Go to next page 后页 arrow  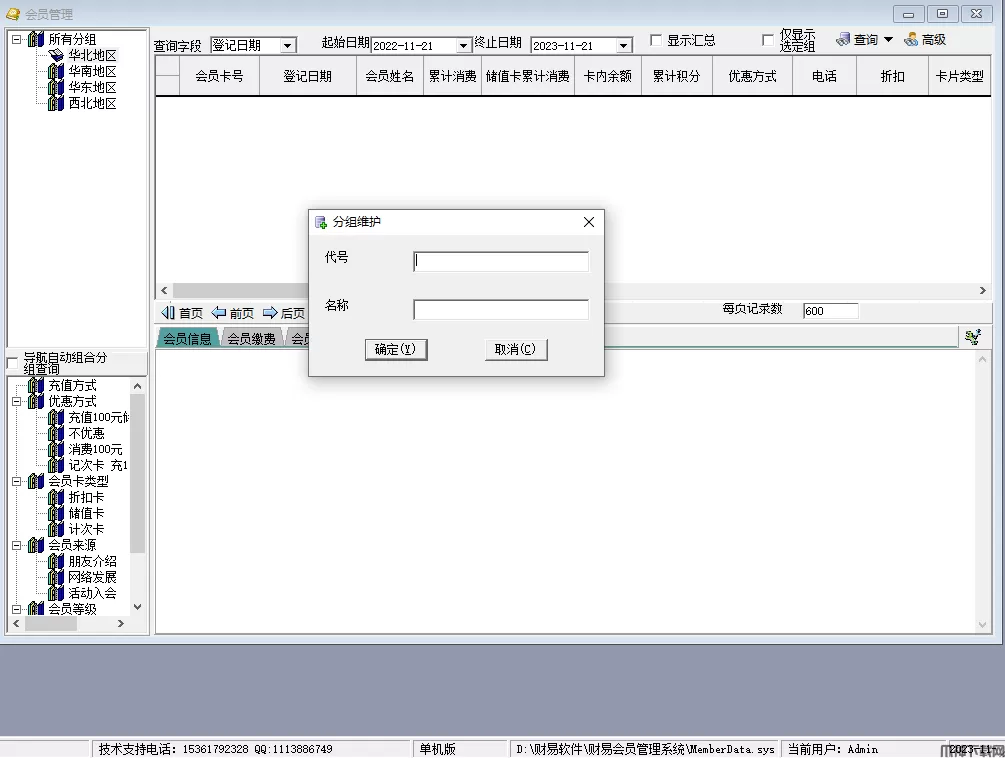[x=270, y=313]
